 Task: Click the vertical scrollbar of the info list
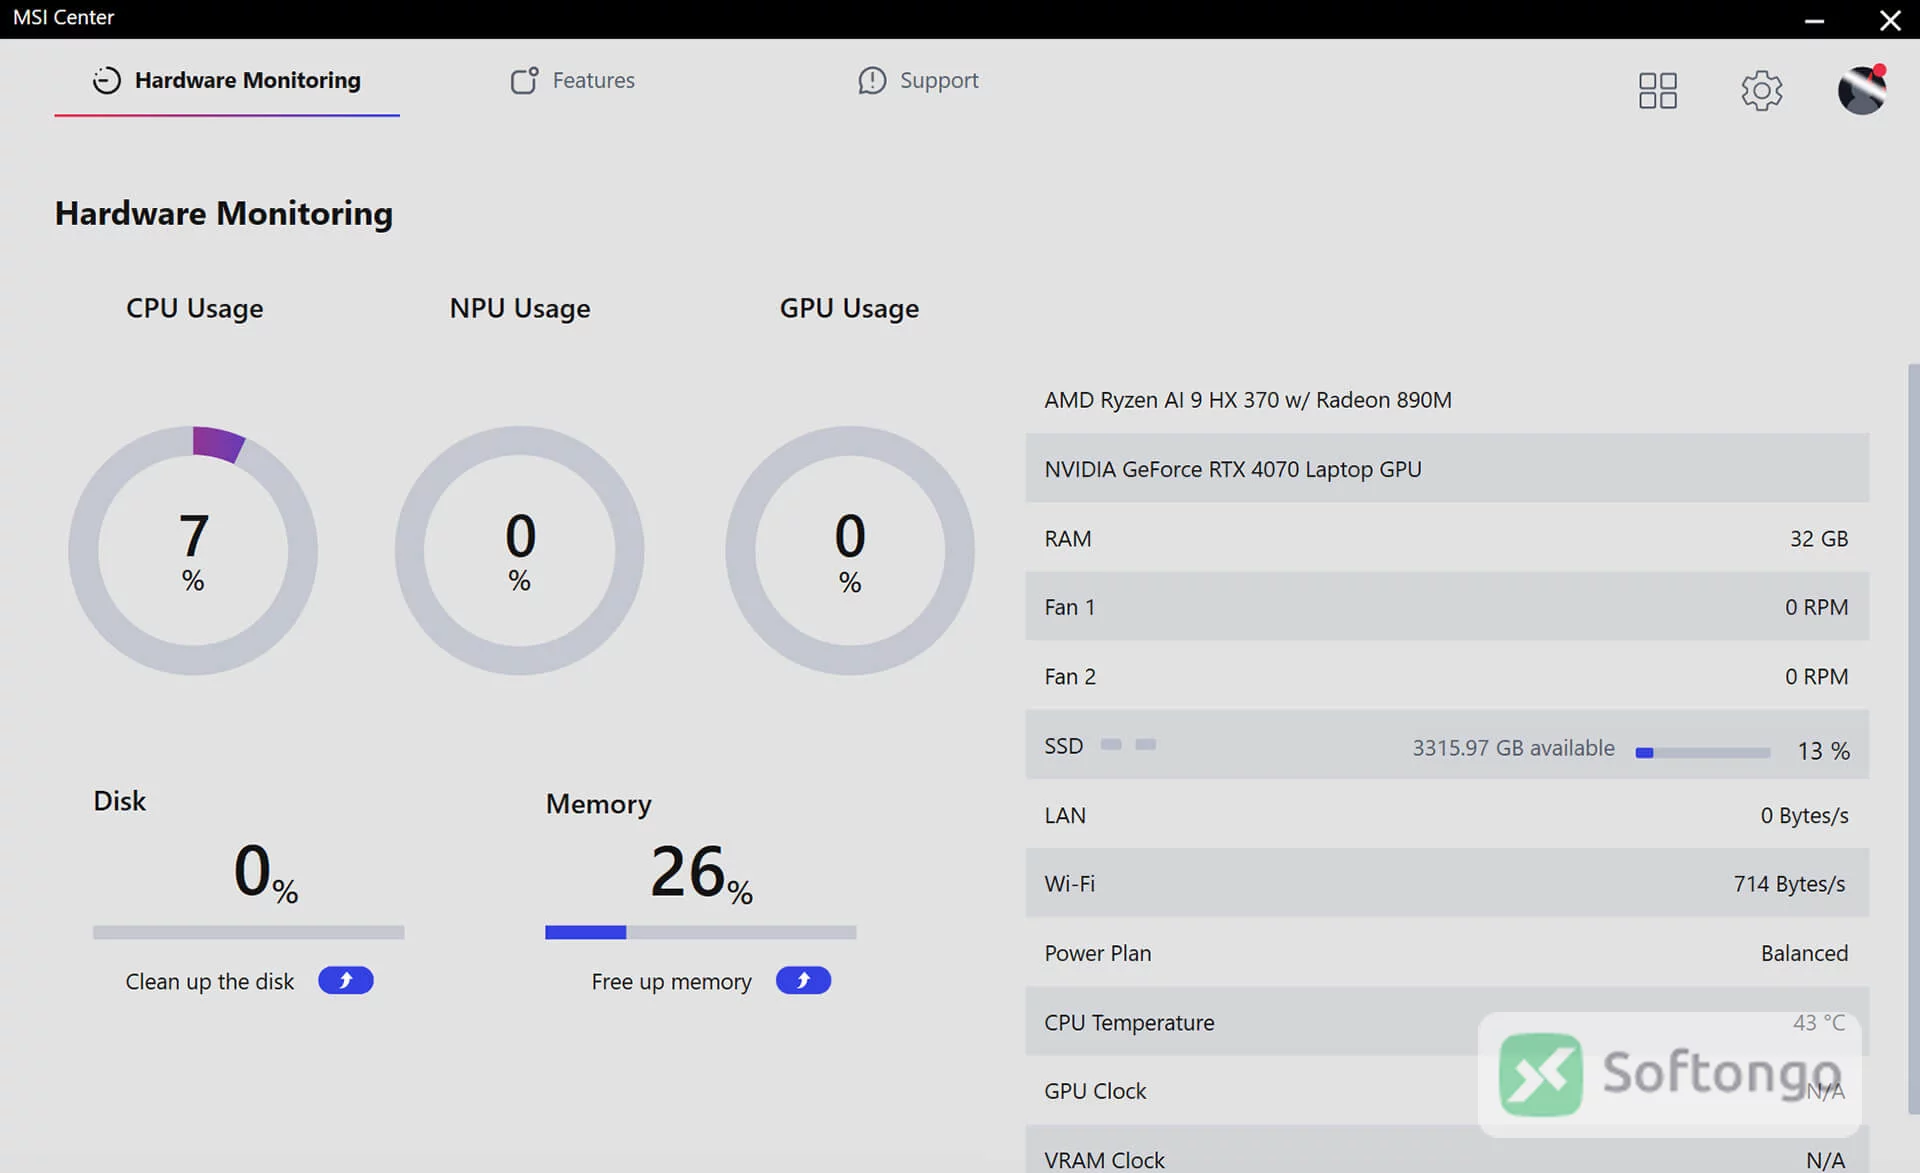click(x=1913, y=740)
